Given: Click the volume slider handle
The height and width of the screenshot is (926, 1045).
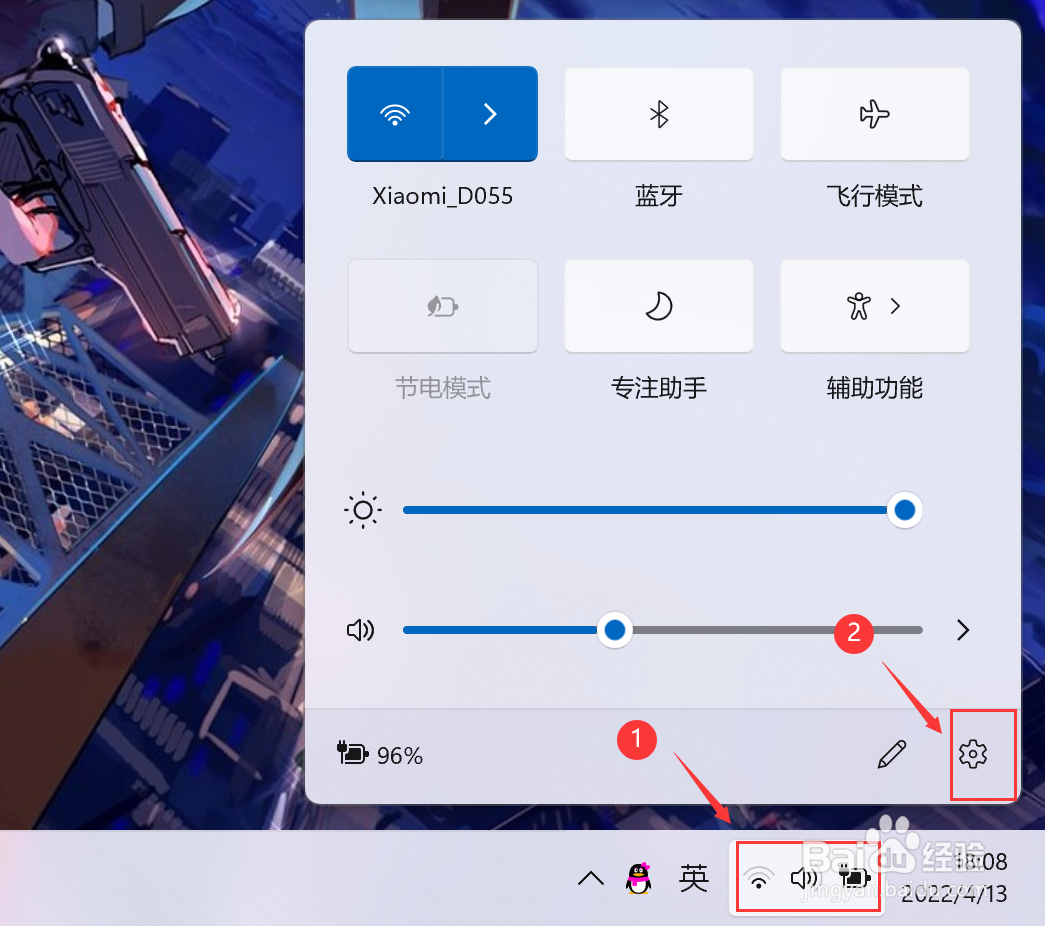Looking at the screenshot, I should pyautogui.click(x=614, y=629).
